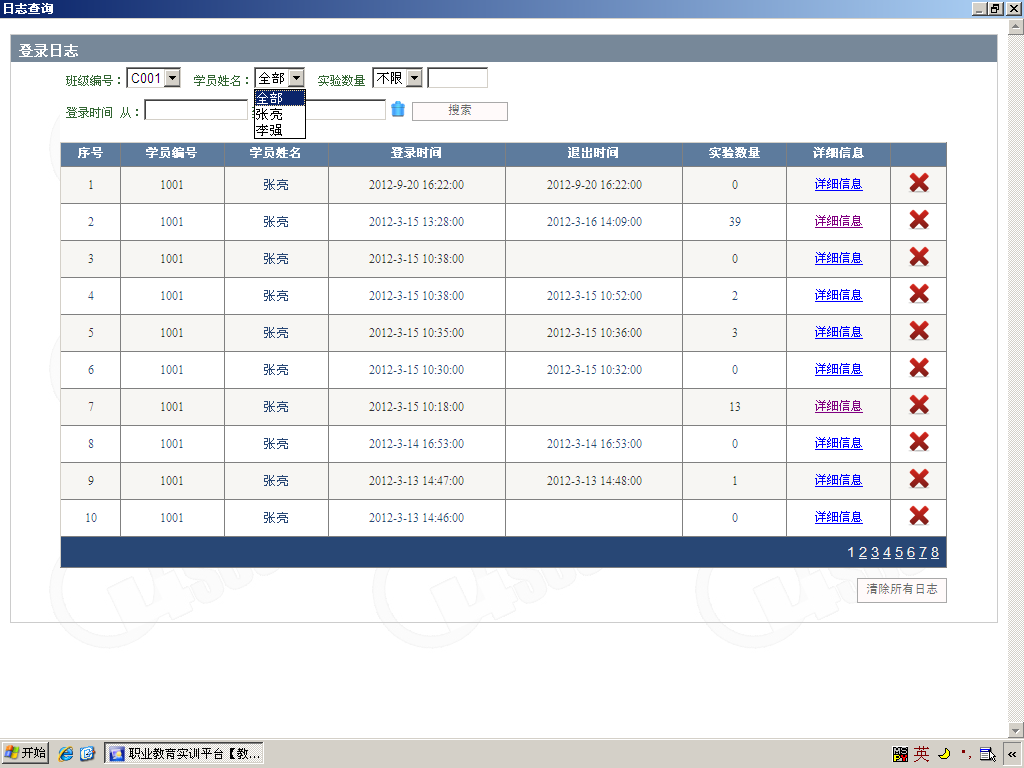
Task: Click 登录时间 column header
Action: 417,153
